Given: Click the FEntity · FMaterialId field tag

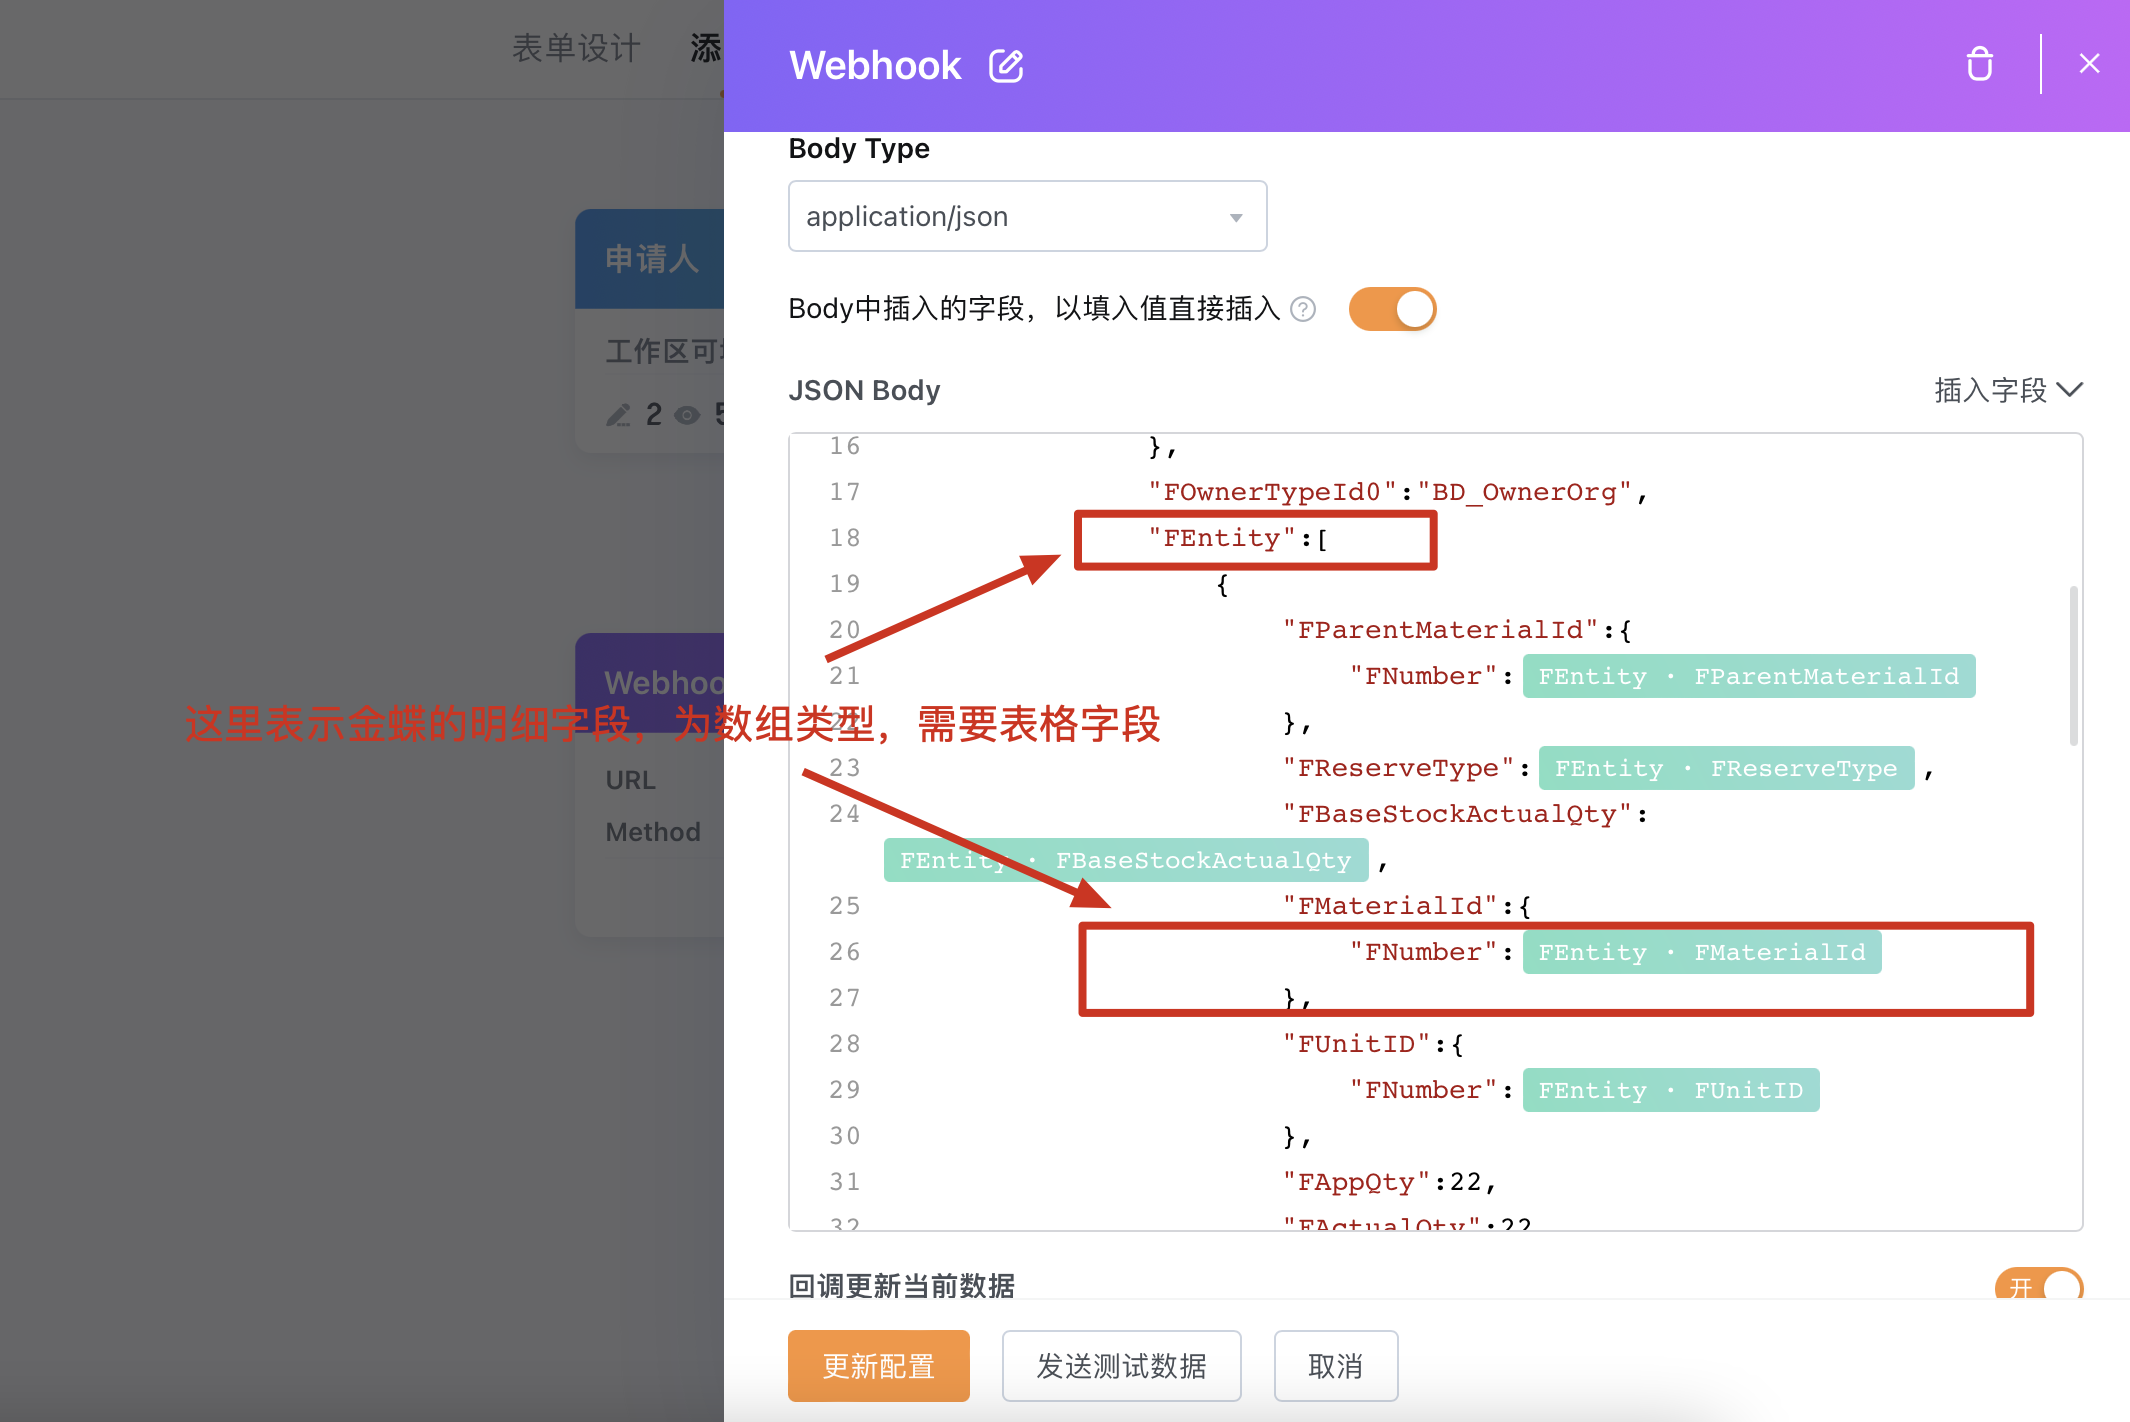Looking at the screenshot, I should click(1701, 952).
